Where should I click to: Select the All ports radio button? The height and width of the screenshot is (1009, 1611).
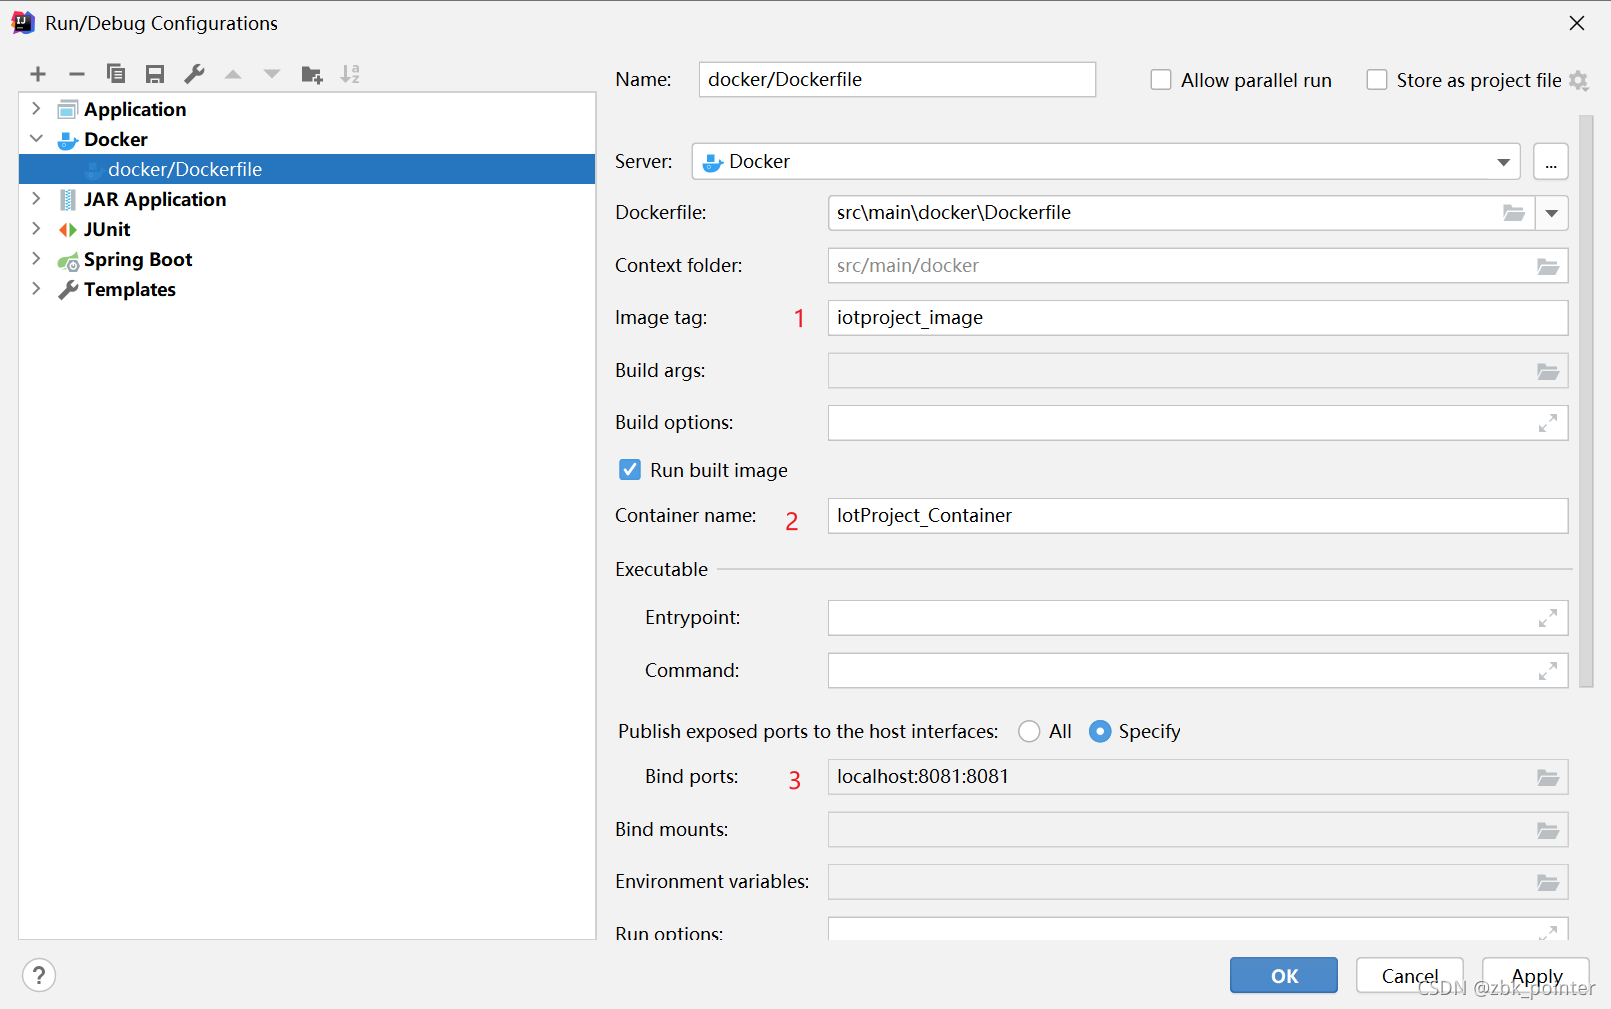pos(1029,732)
